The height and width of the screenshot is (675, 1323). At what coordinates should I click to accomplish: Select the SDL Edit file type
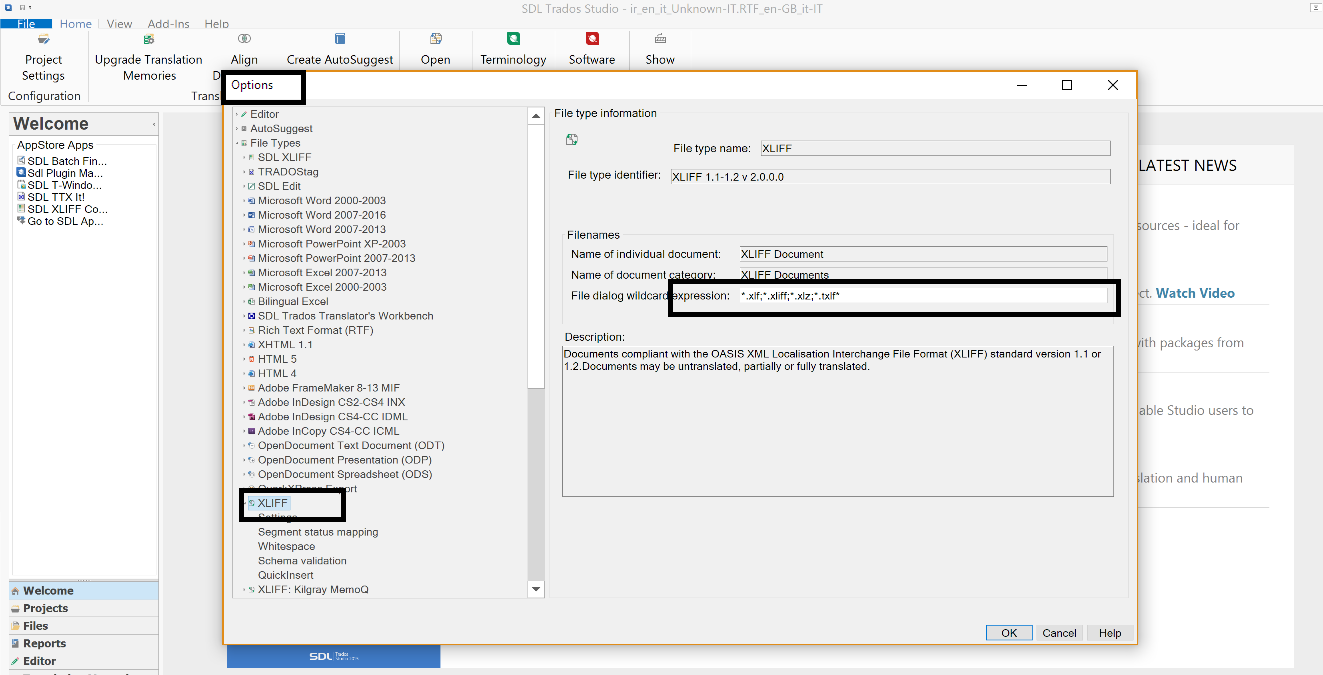click(279, 186)
